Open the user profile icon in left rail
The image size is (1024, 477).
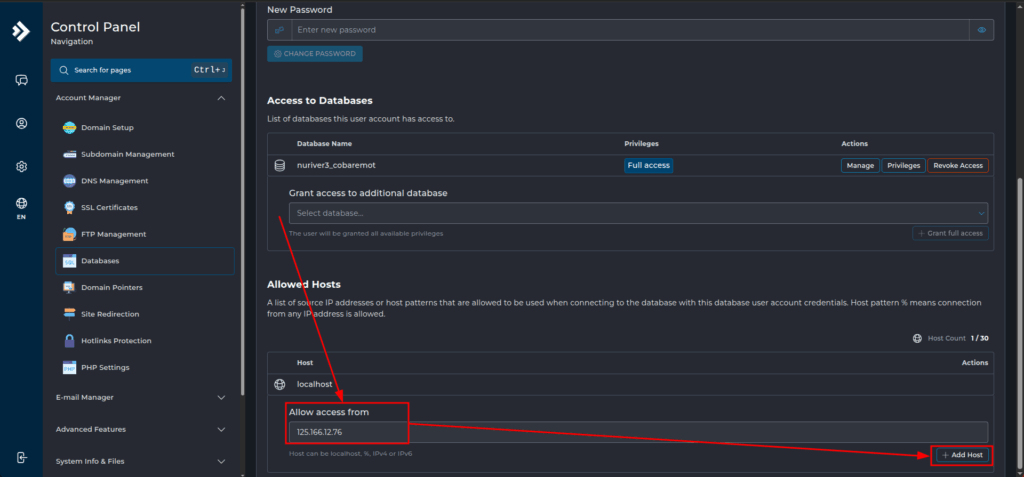[21, 123]
